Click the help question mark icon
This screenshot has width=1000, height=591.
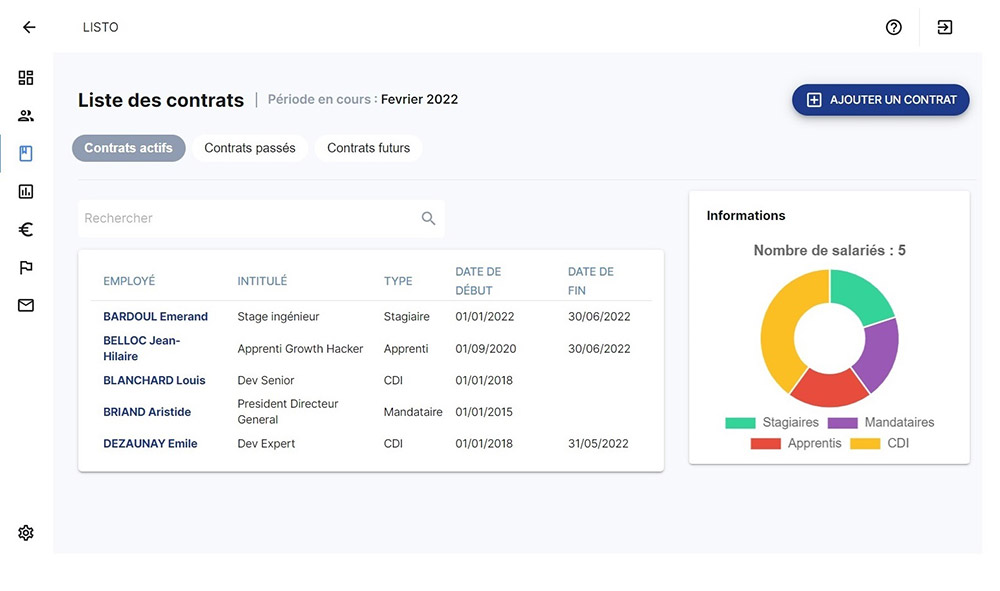coord(894,27)
